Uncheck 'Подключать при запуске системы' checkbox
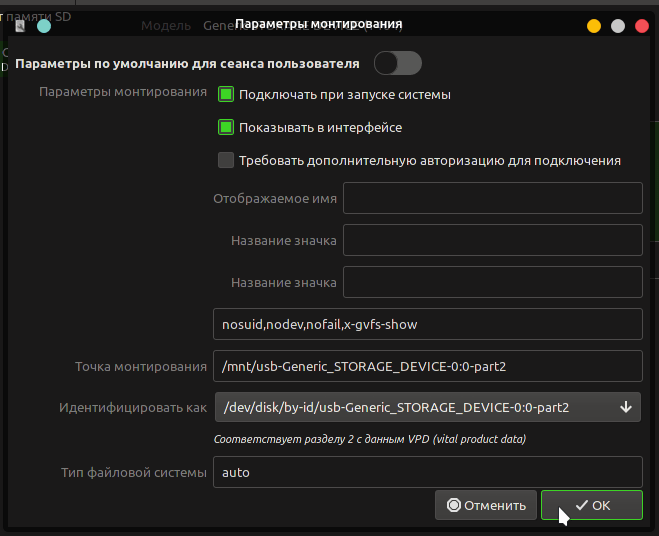659x536 pixels. 226,94
